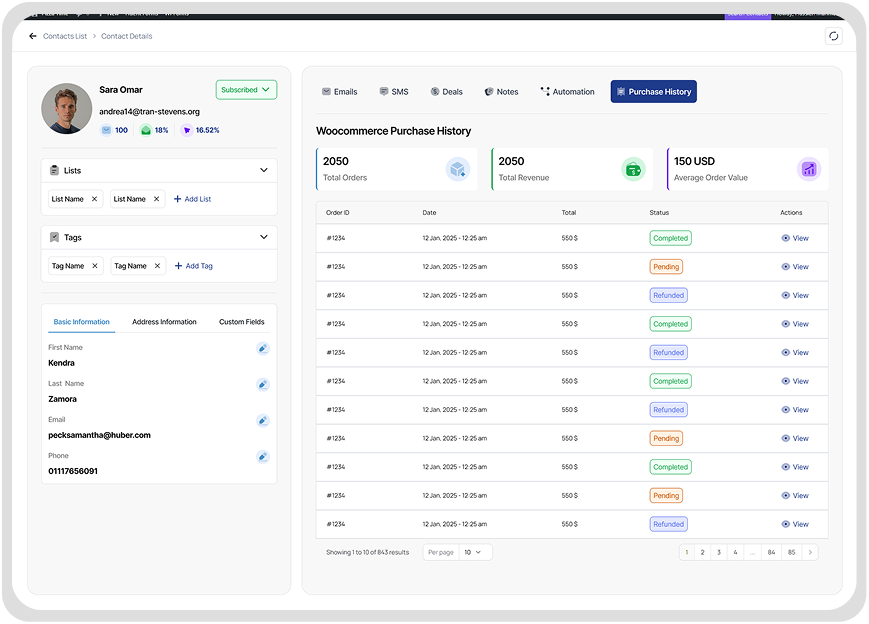Click the Average Order Value chart icon
This screenshot has width=869, height=624.
point(809,169)
